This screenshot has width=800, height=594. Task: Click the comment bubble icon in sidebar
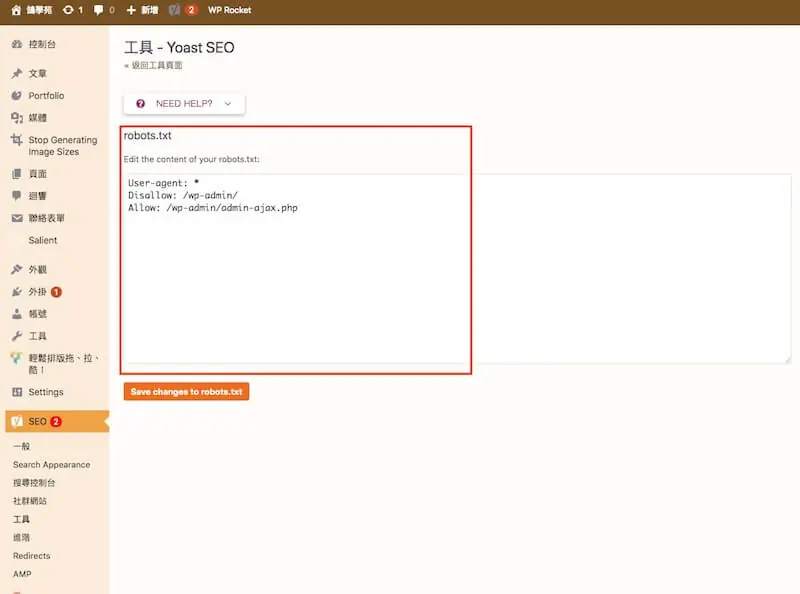coord(17,196)
